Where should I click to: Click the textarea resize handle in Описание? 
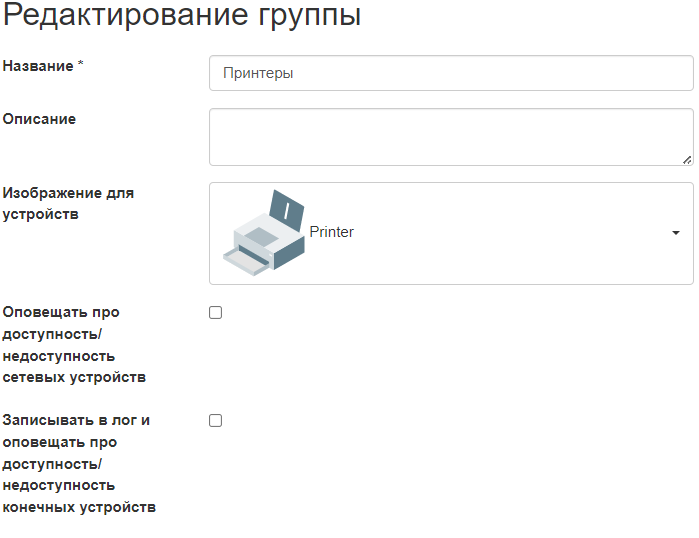pos(687,159)
